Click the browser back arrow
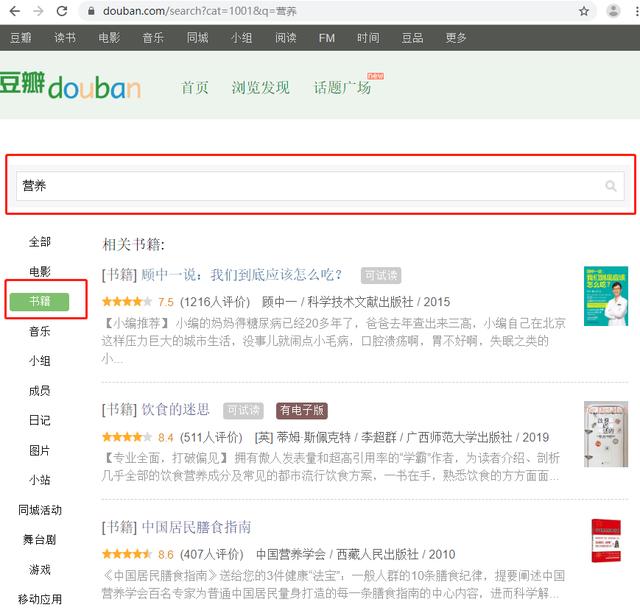 point(13,11)
